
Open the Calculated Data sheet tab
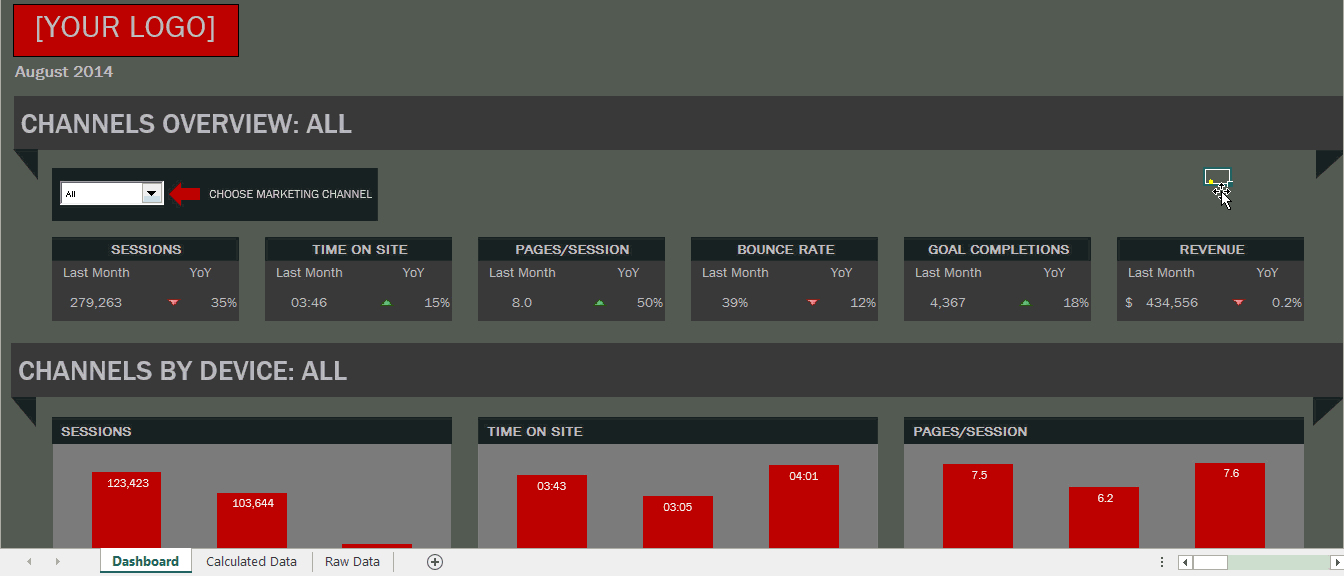[251, 562]
